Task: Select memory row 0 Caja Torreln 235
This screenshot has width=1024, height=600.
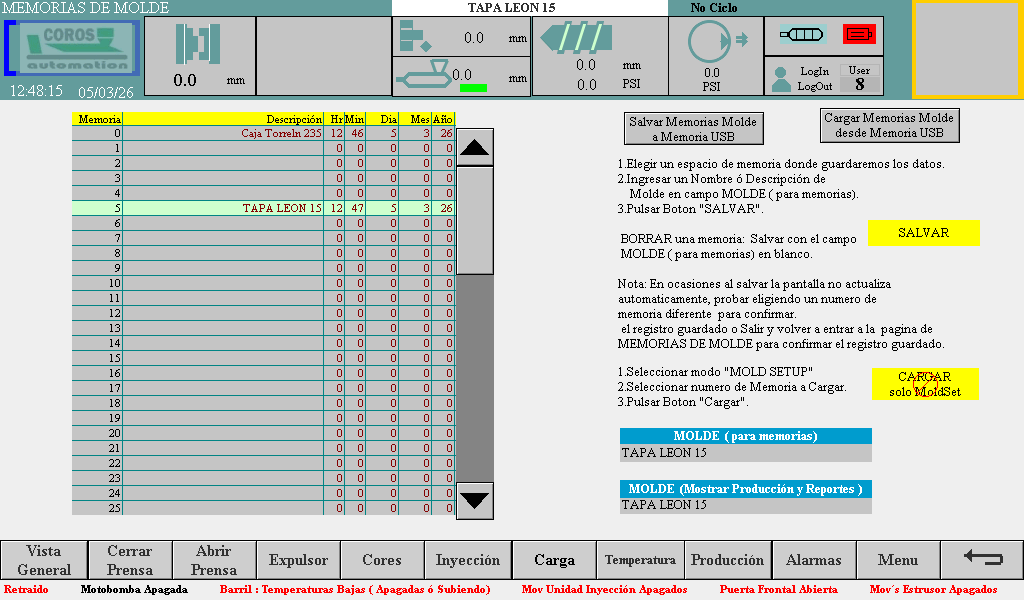Action: (x=262, y=133)
